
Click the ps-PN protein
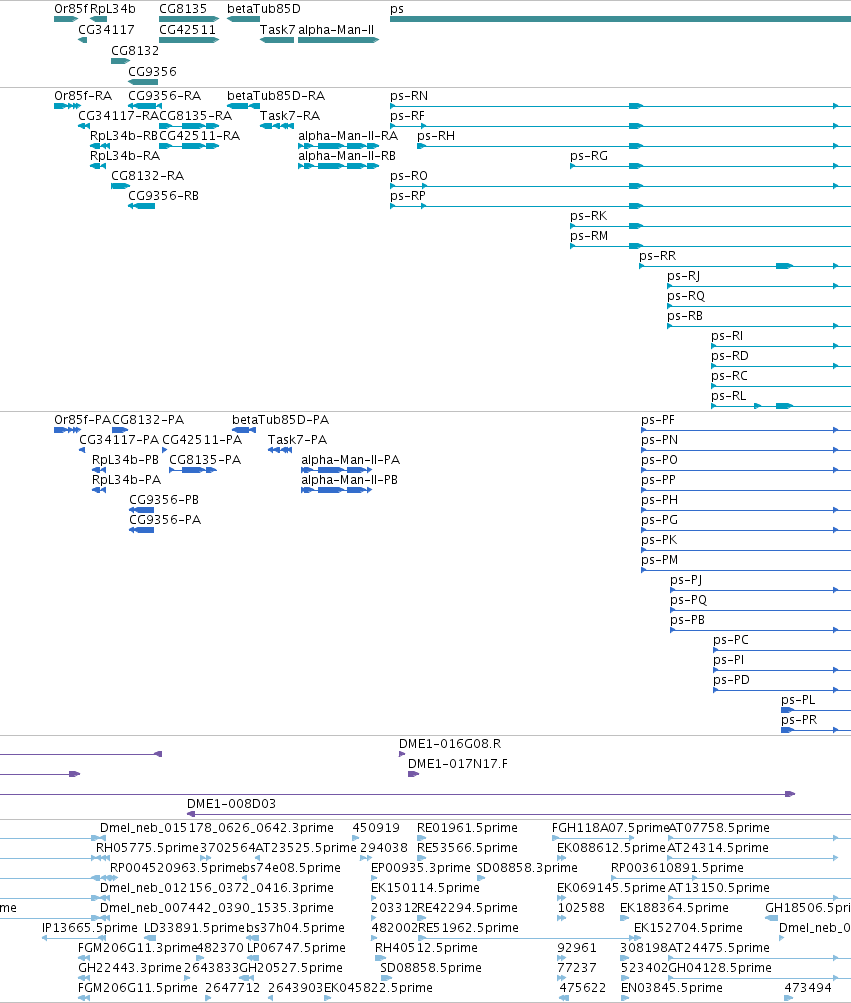point(746,450)
